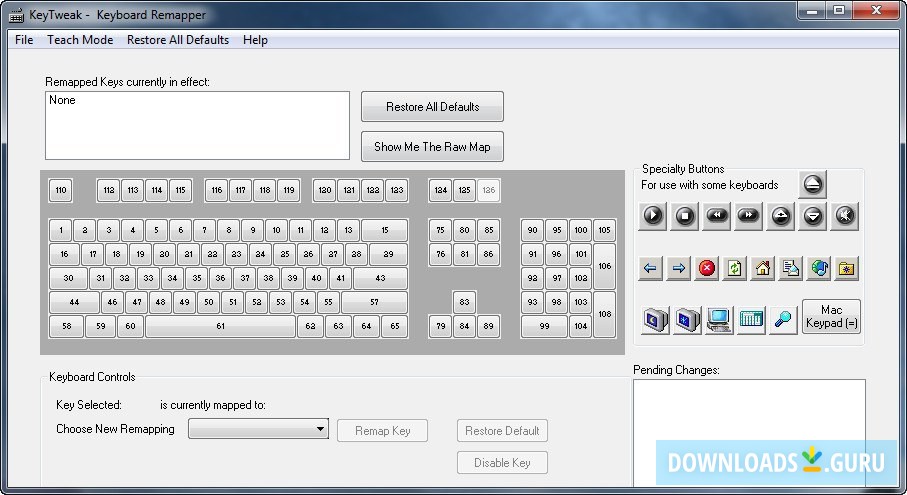Select the red browser Stop button
The width and height of the screenshot is (907, 495).
click(706, 268)
